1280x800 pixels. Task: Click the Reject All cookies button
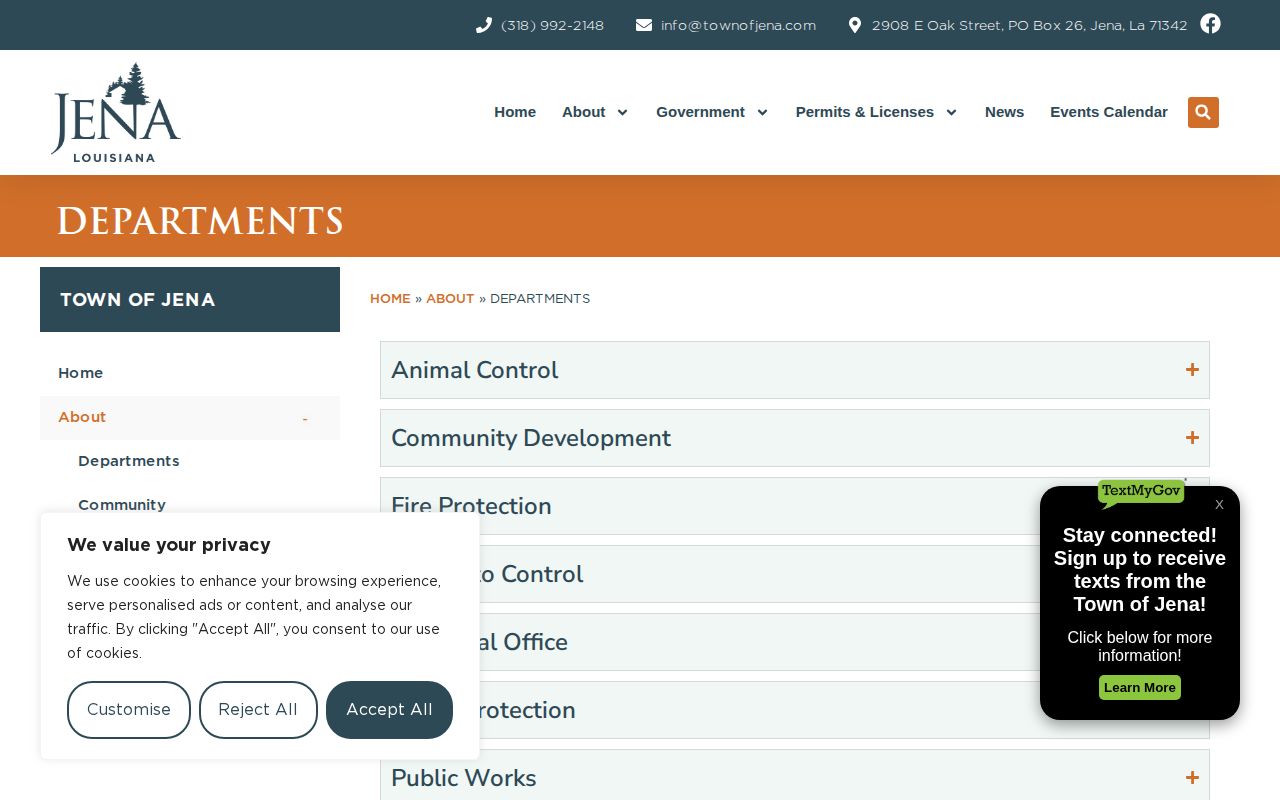(258, 710)
